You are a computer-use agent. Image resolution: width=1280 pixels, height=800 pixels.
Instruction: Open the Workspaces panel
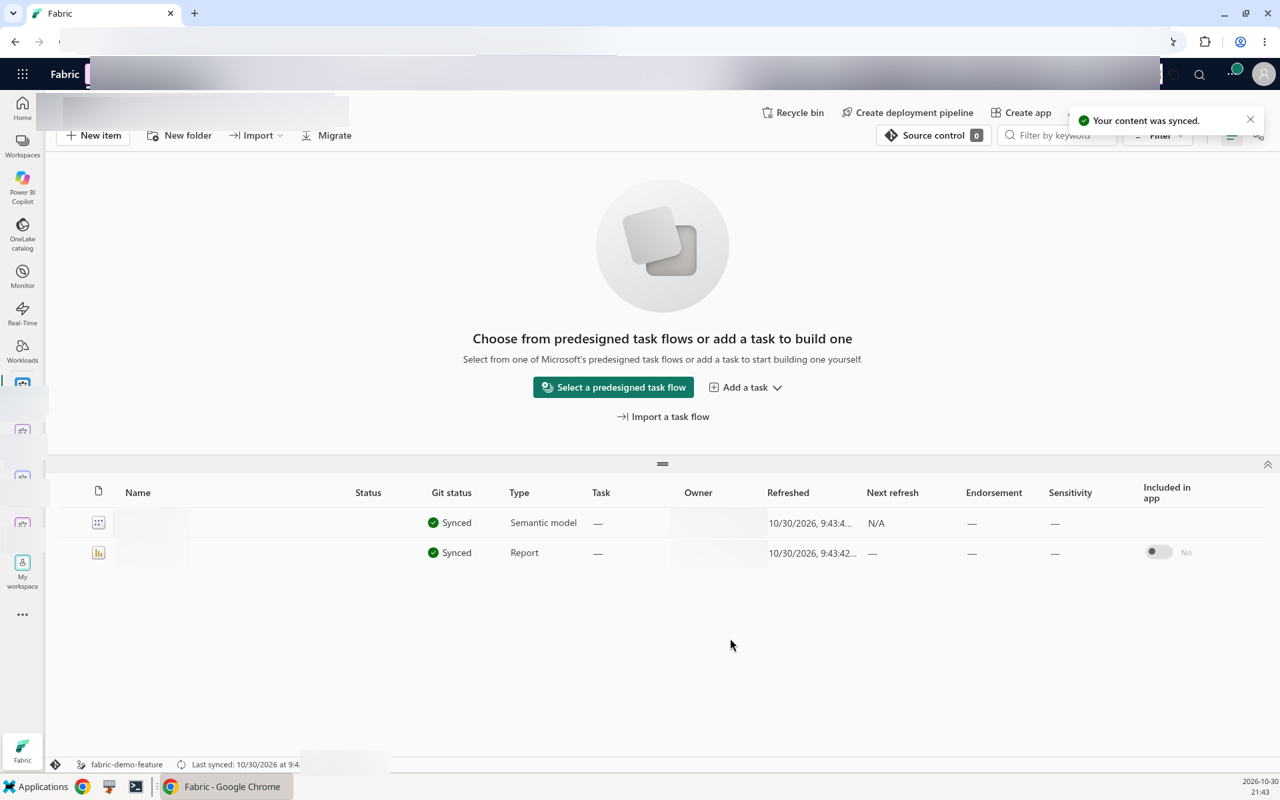click(x=22, y=146)
